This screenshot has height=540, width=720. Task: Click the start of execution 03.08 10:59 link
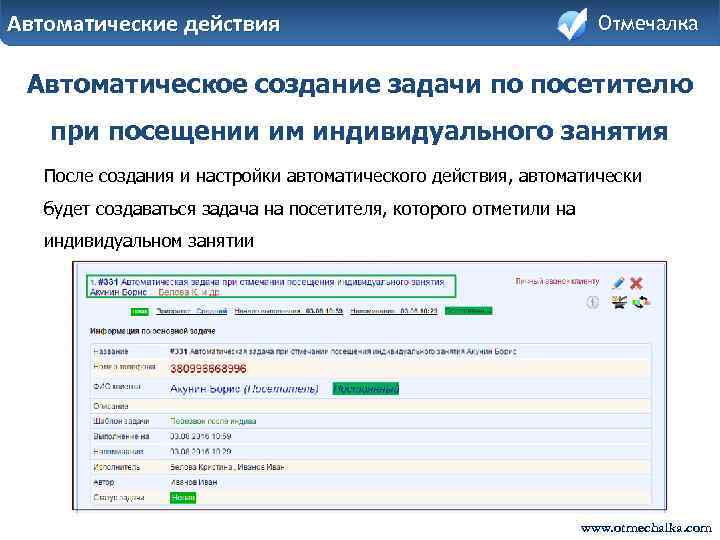tap(288, 311)
